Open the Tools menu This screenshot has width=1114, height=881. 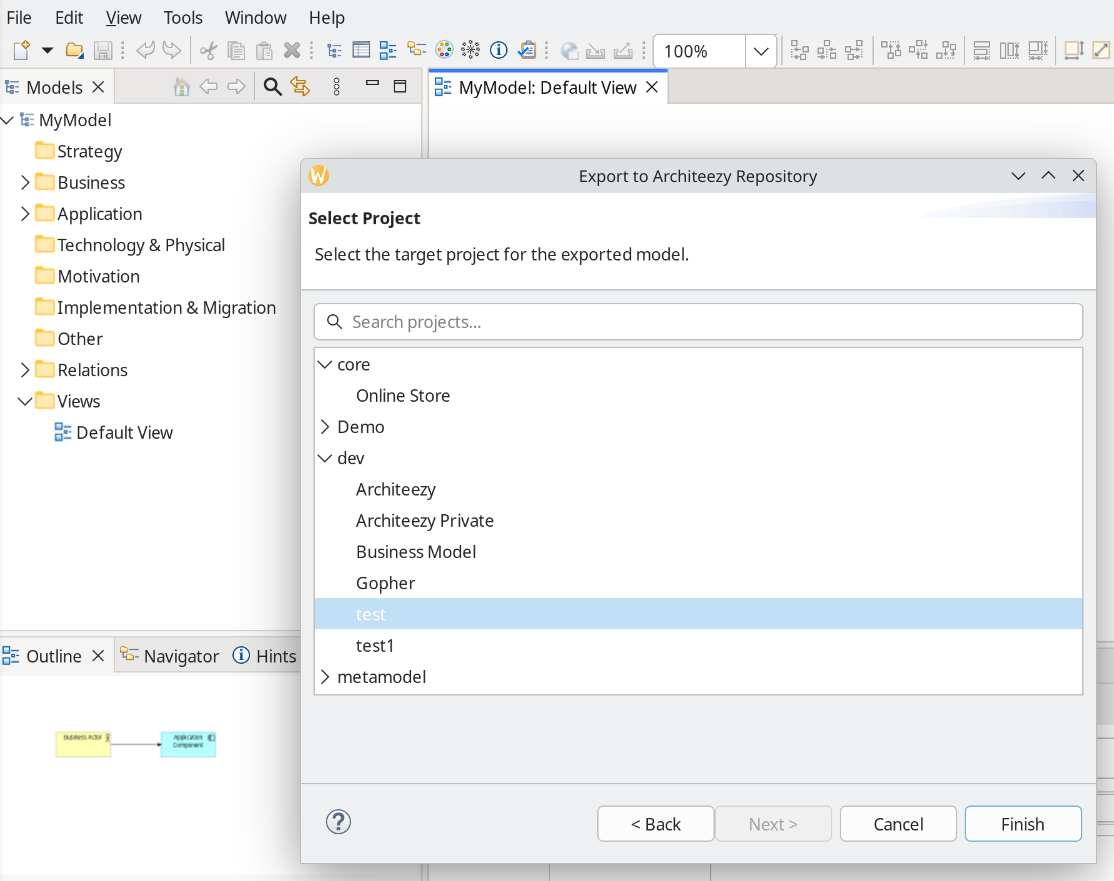tap(183, 18)
